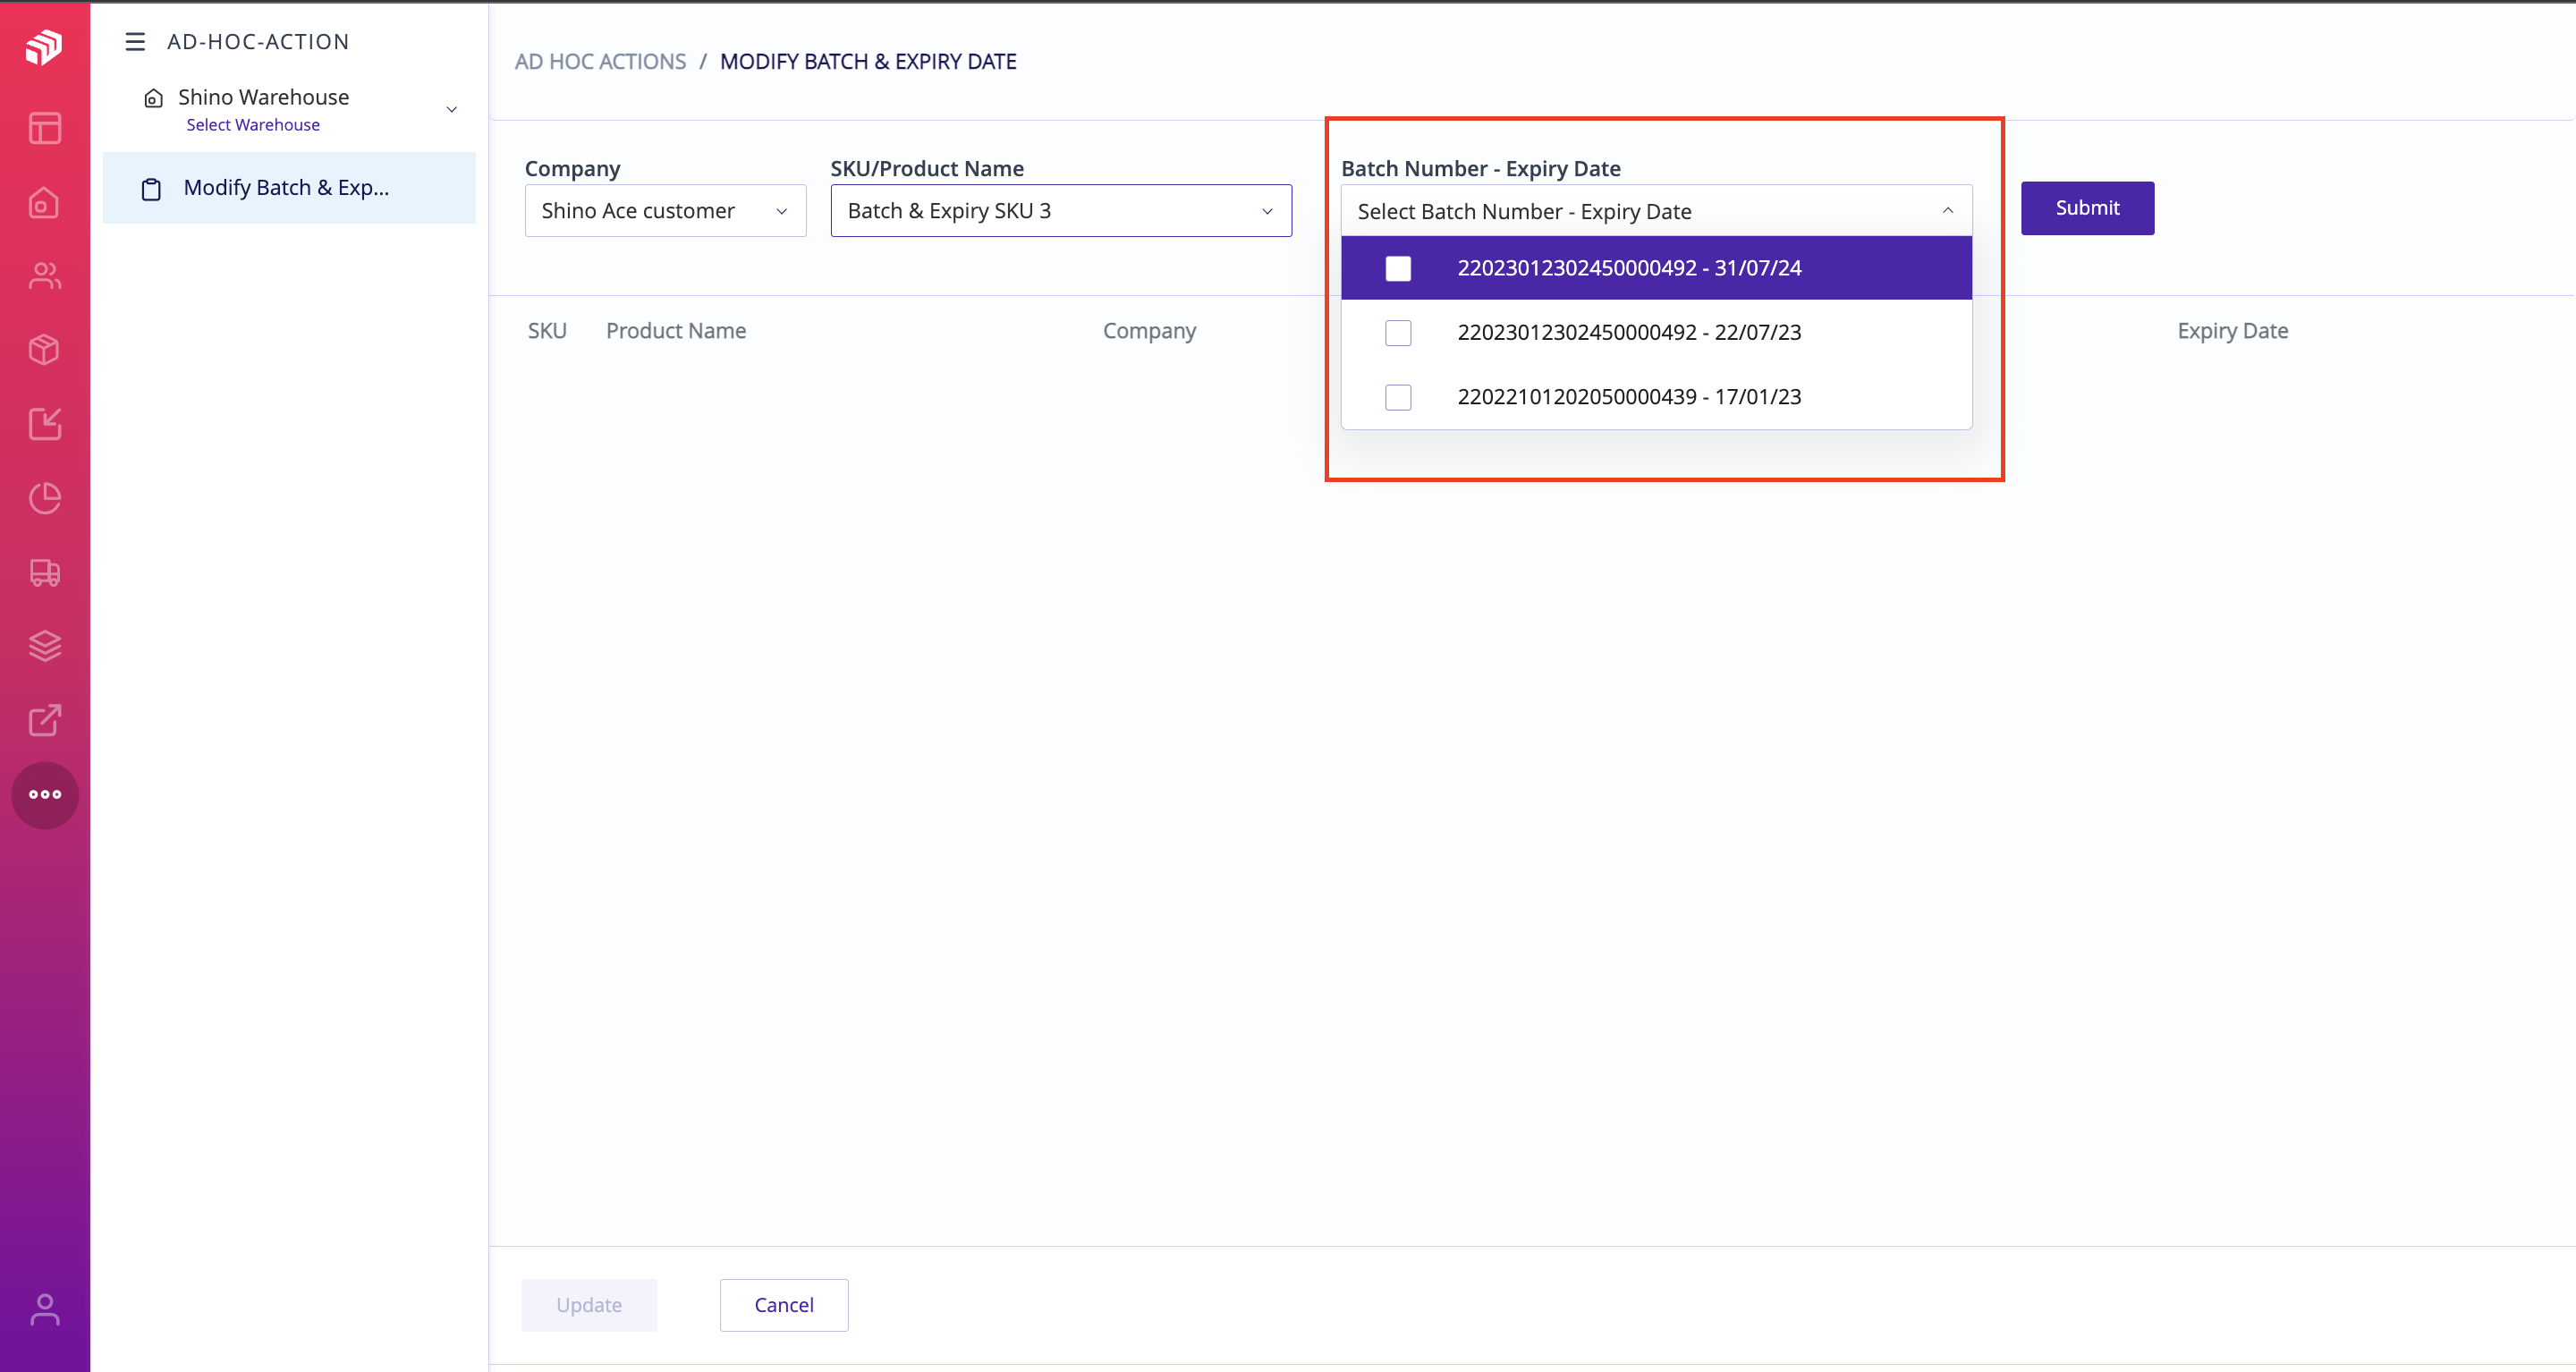Open the warehouse home icon in sidebar
2576x1372 pixels.
44,203
